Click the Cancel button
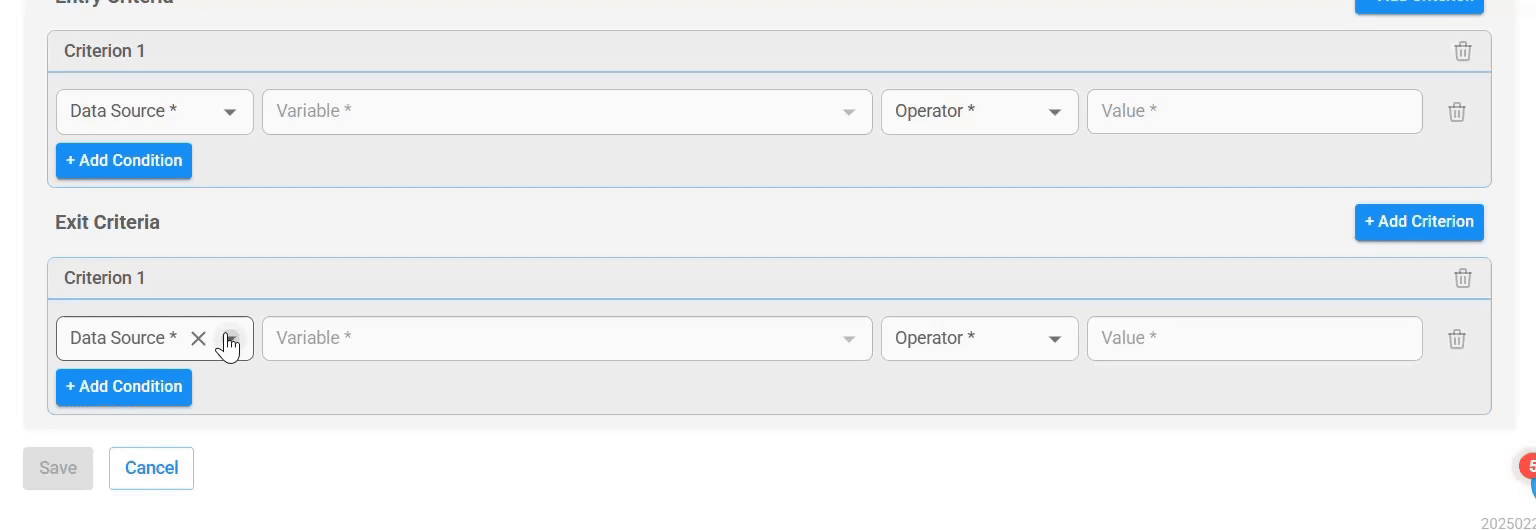Image resolution: width=1536 pixels, height=530 pixels. (x=151, y=468)
